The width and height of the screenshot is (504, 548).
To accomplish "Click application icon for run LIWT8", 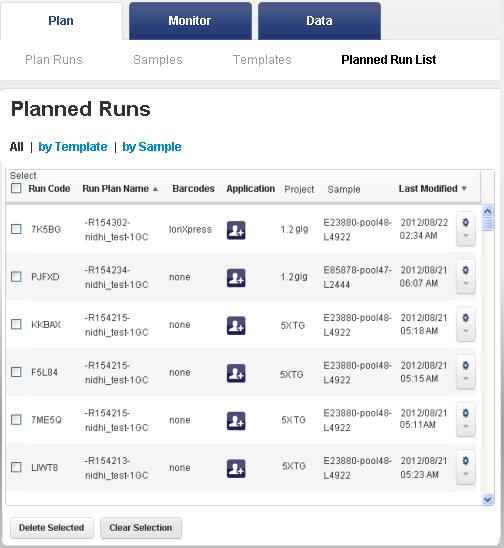I will [x=236, y=468].
